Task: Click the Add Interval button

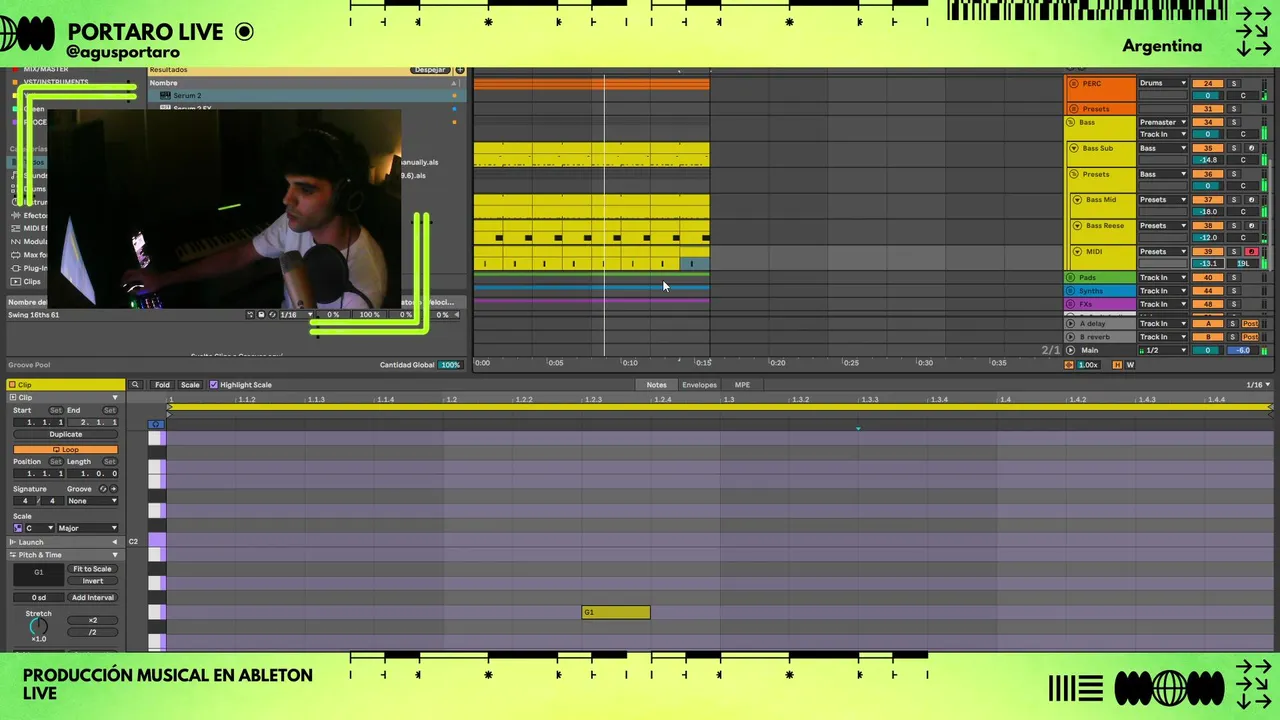Action: [92, 598]
